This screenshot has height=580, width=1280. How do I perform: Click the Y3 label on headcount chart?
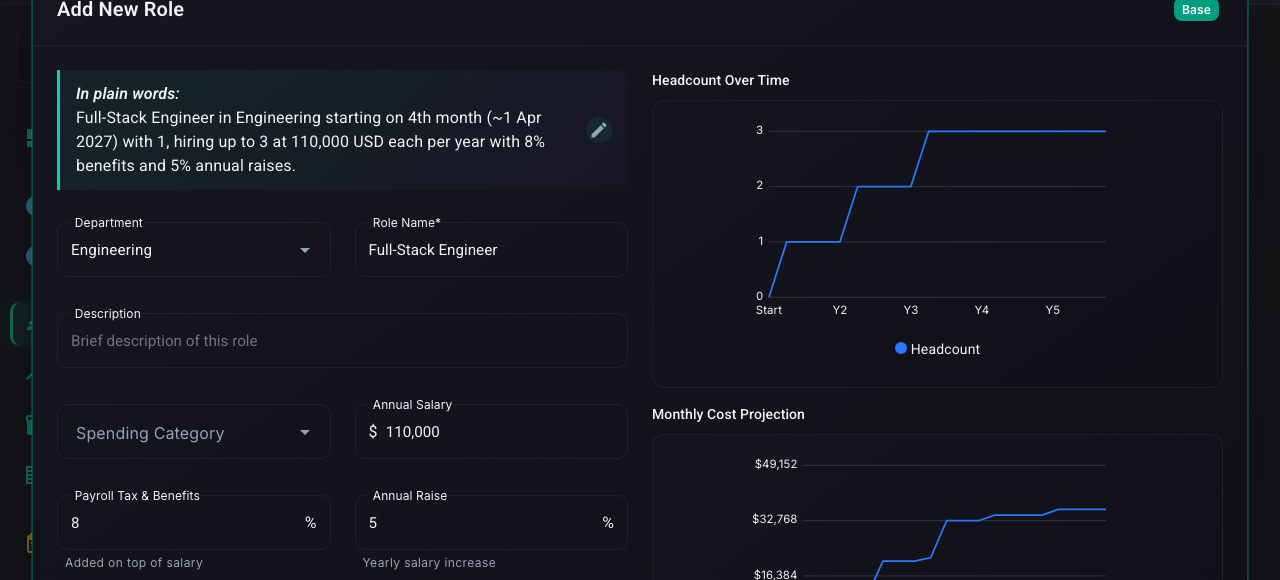[911, 310]
